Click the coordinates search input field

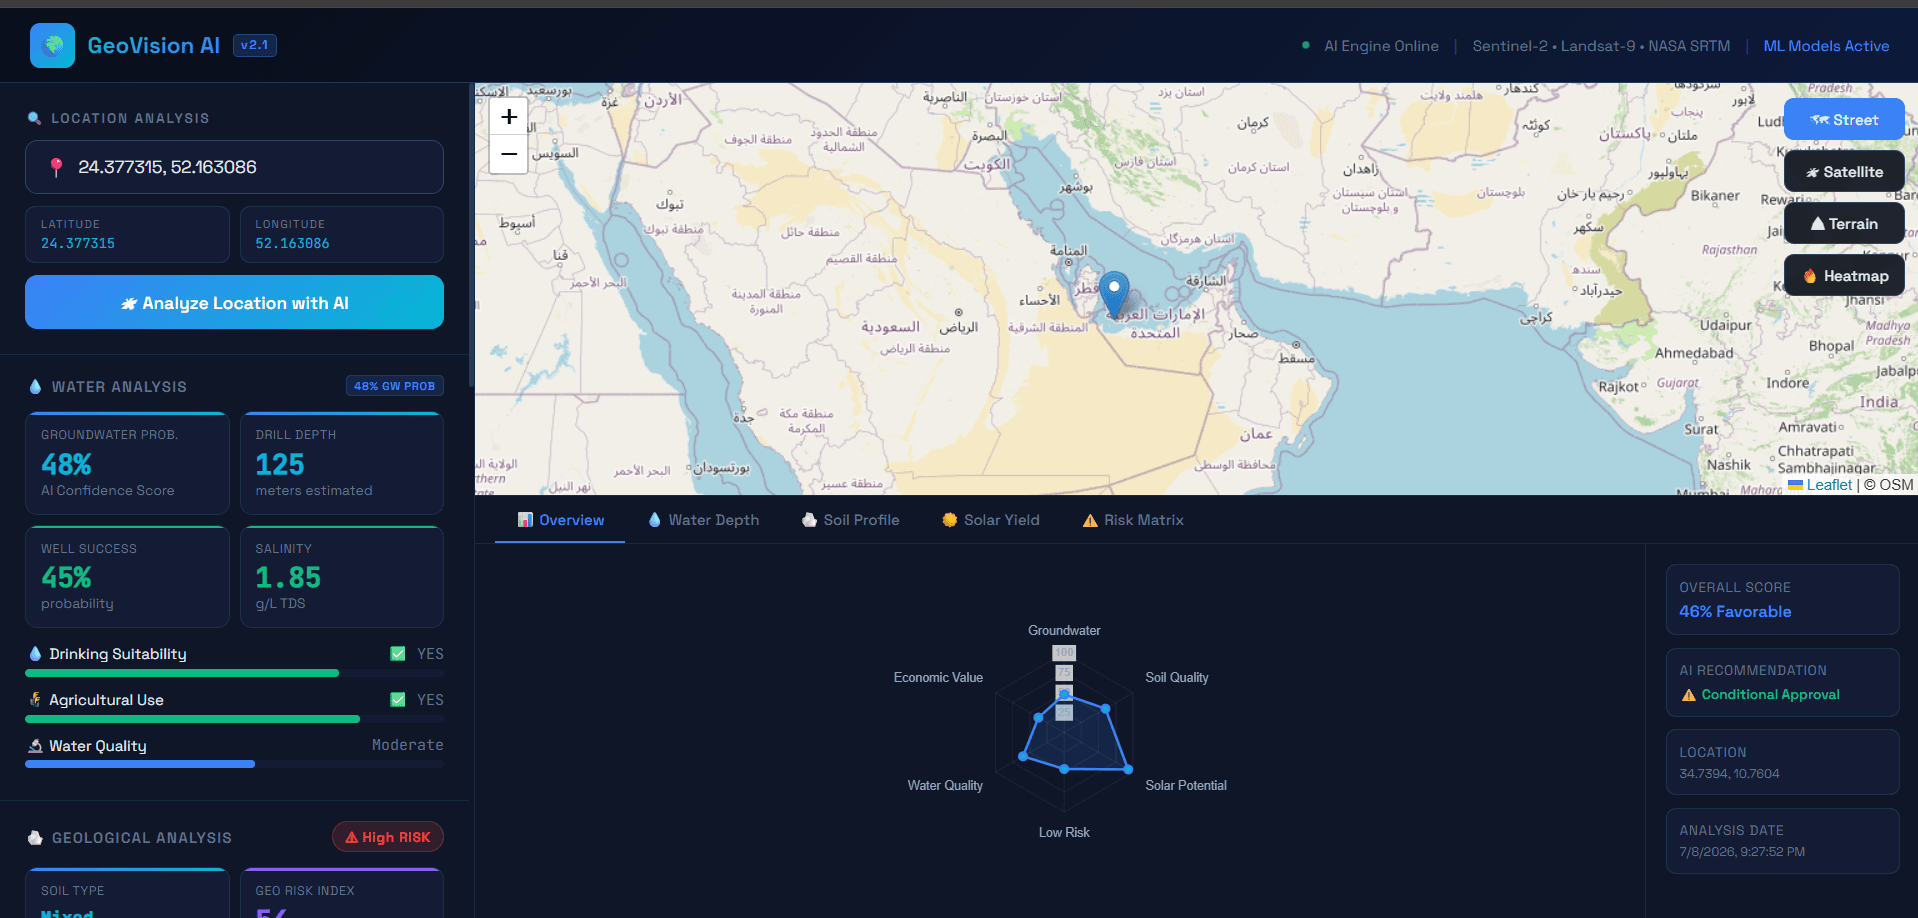pos(234,167)
